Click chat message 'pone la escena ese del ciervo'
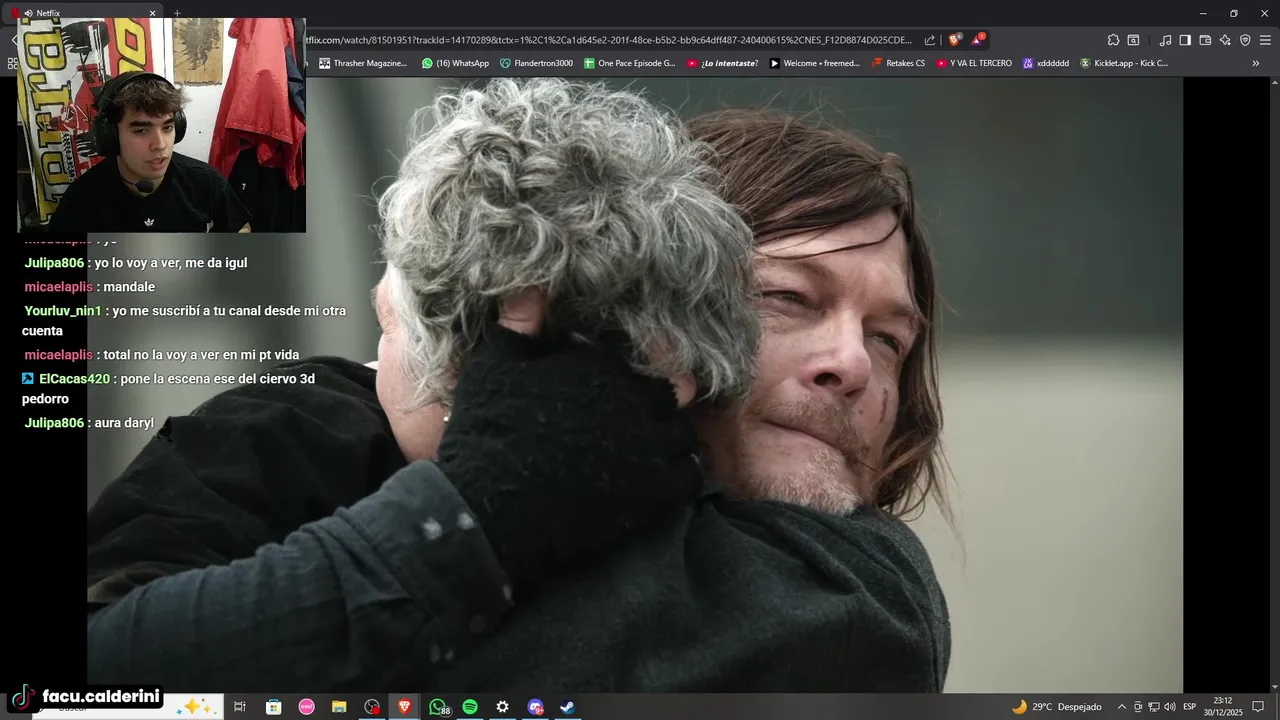 (x=168, y=389)
